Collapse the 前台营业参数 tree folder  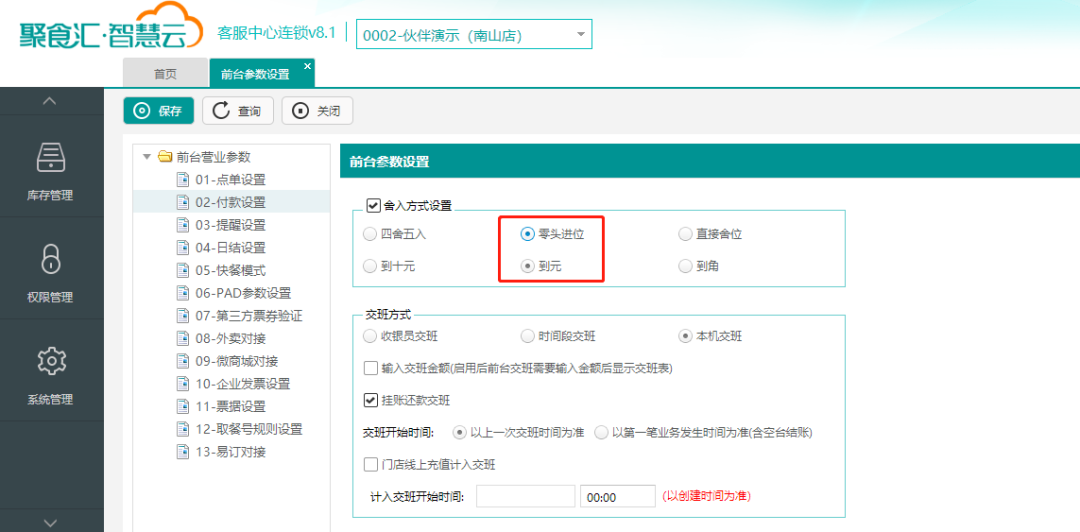click(x=147, y=157)
